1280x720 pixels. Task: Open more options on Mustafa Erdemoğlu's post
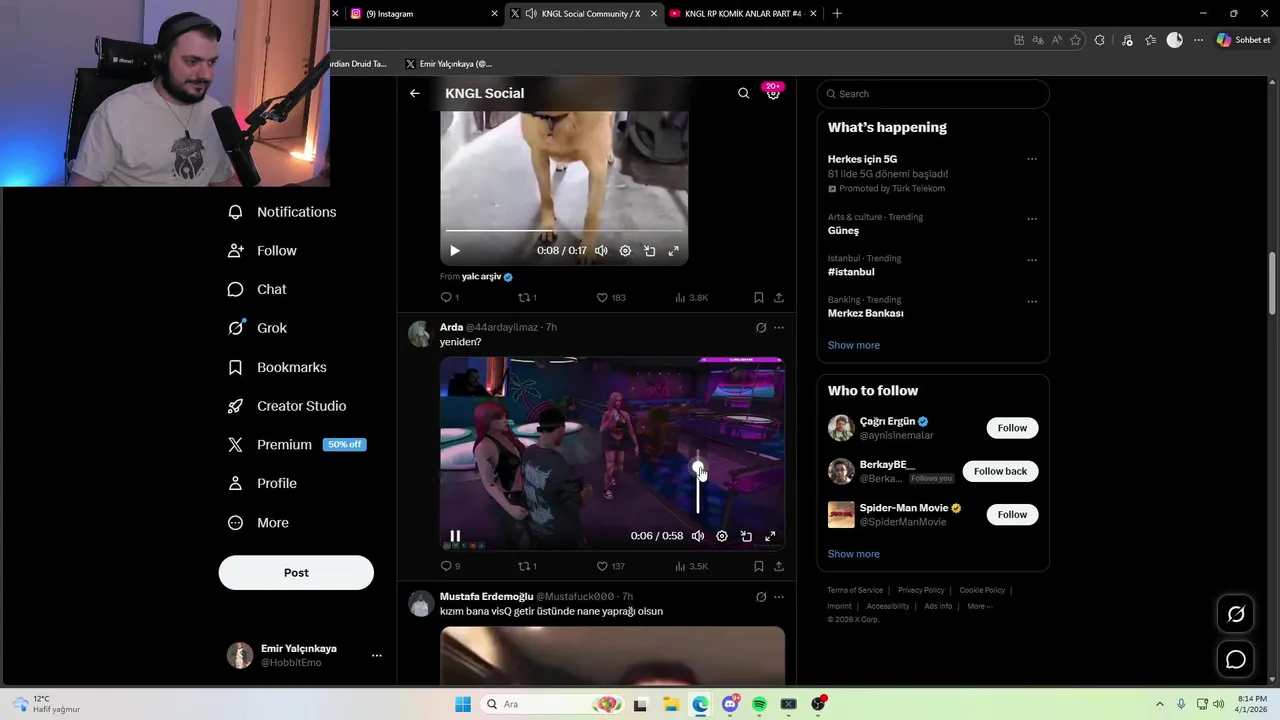coord(779,597)
